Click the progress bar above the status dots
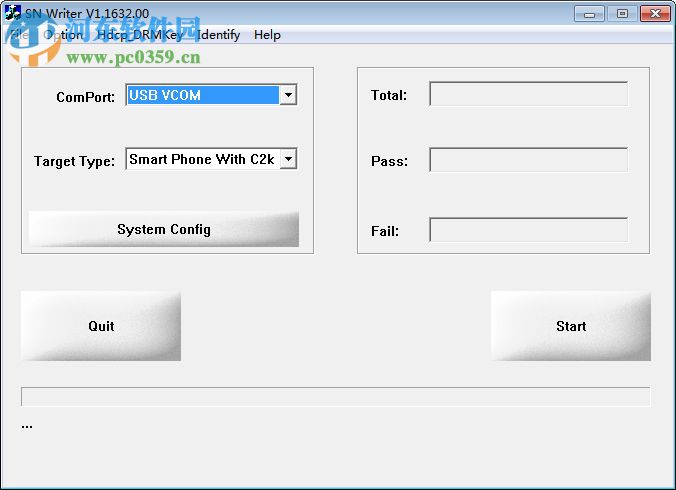This screenshot has width=676, height=490. (336, 396)
